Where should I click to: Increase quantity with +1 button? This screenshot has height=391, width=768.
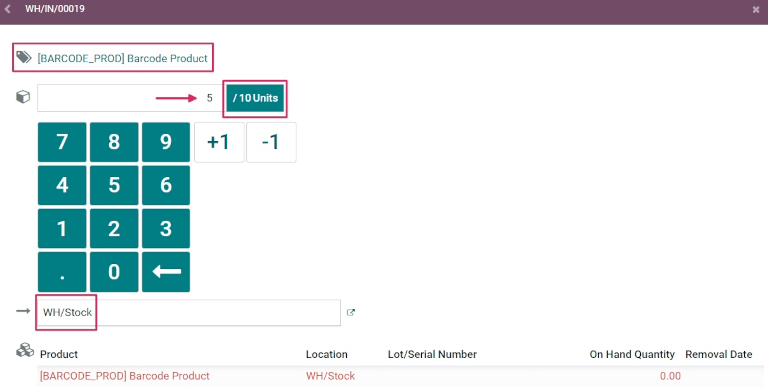tap(219, 142)
